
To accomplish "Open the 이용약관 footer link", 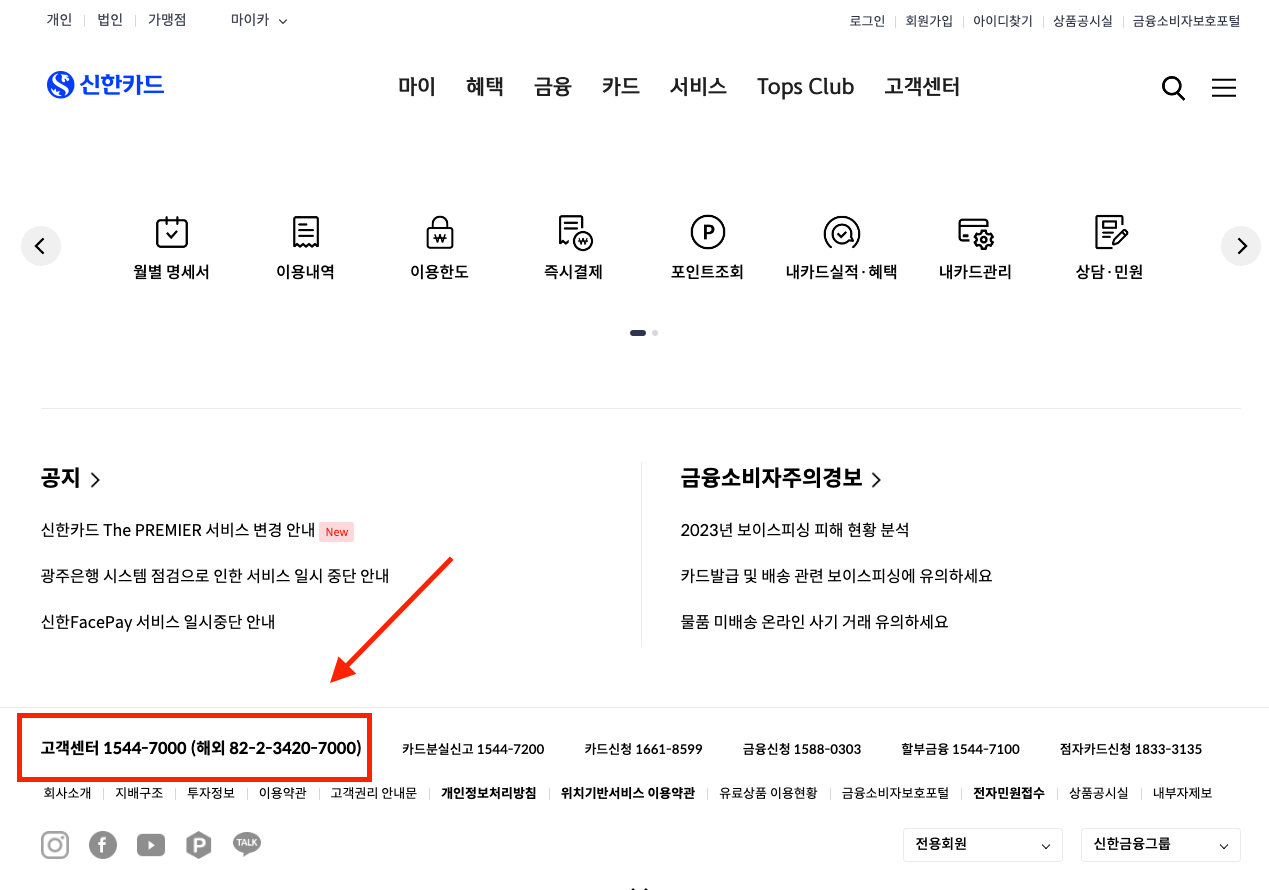I will (283, 793).
